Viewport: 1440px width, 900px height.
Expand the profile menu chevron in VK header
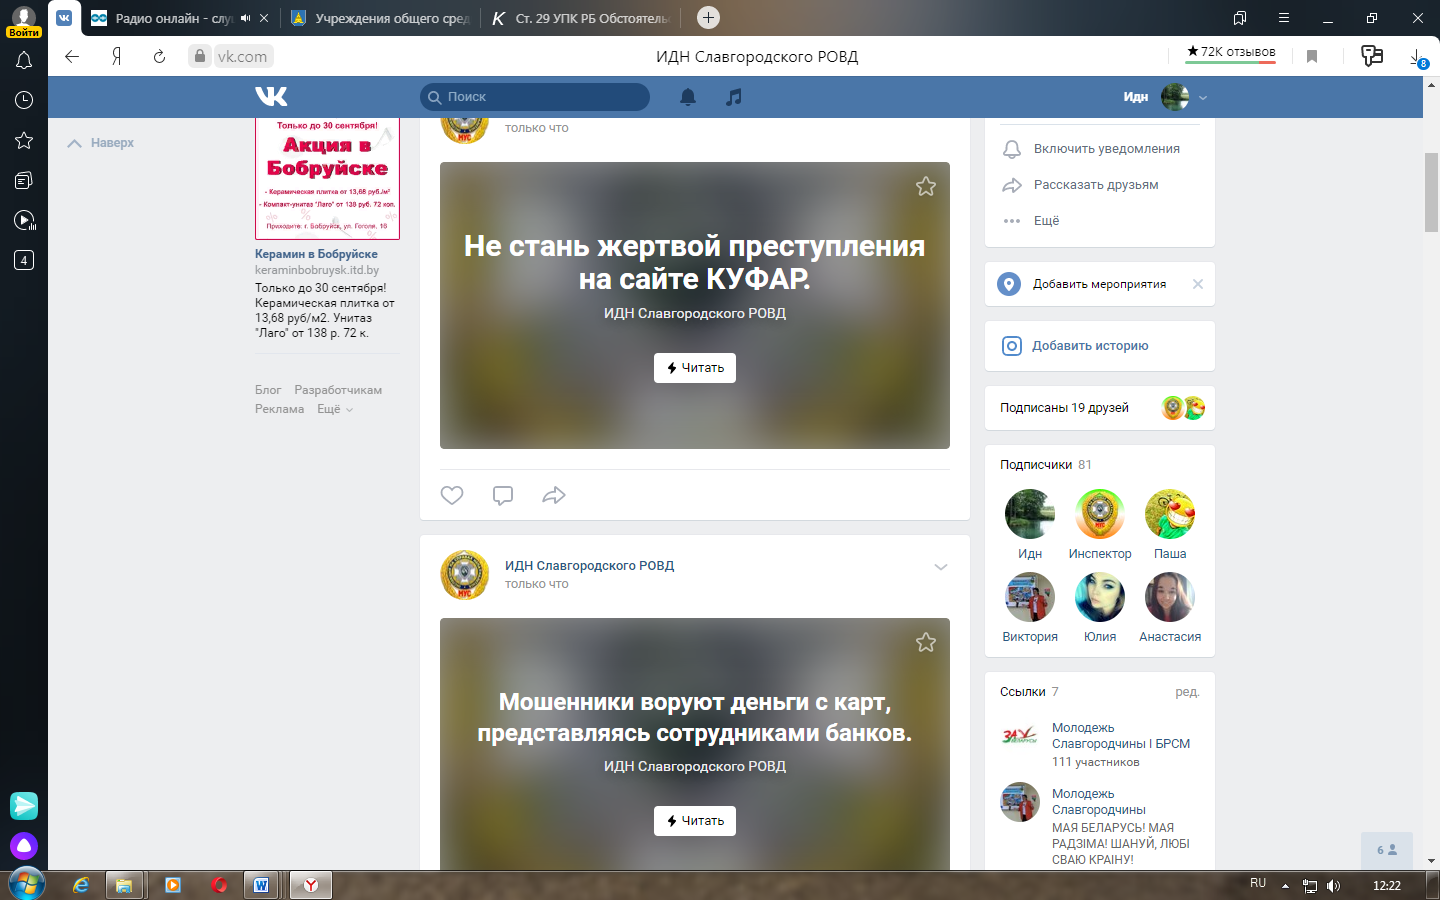(1203, 97)
